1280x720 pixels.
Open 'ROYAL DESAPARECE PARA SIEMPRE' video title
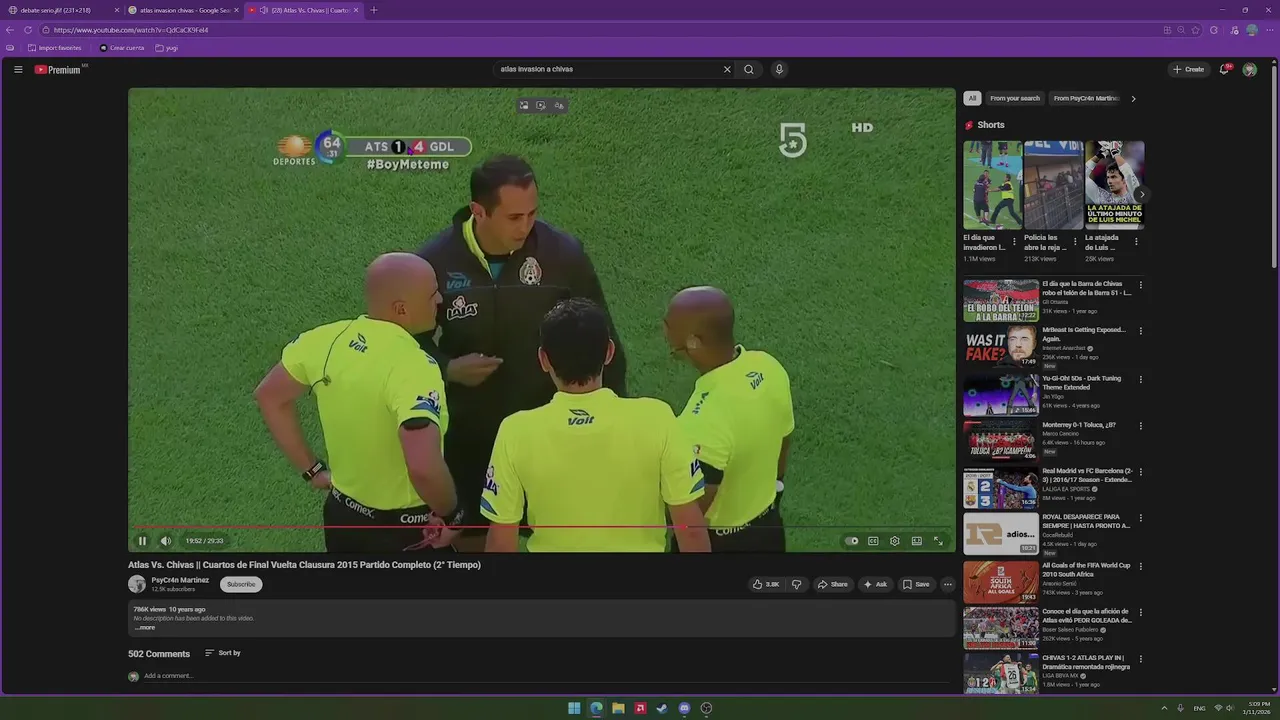[1086, 521]
